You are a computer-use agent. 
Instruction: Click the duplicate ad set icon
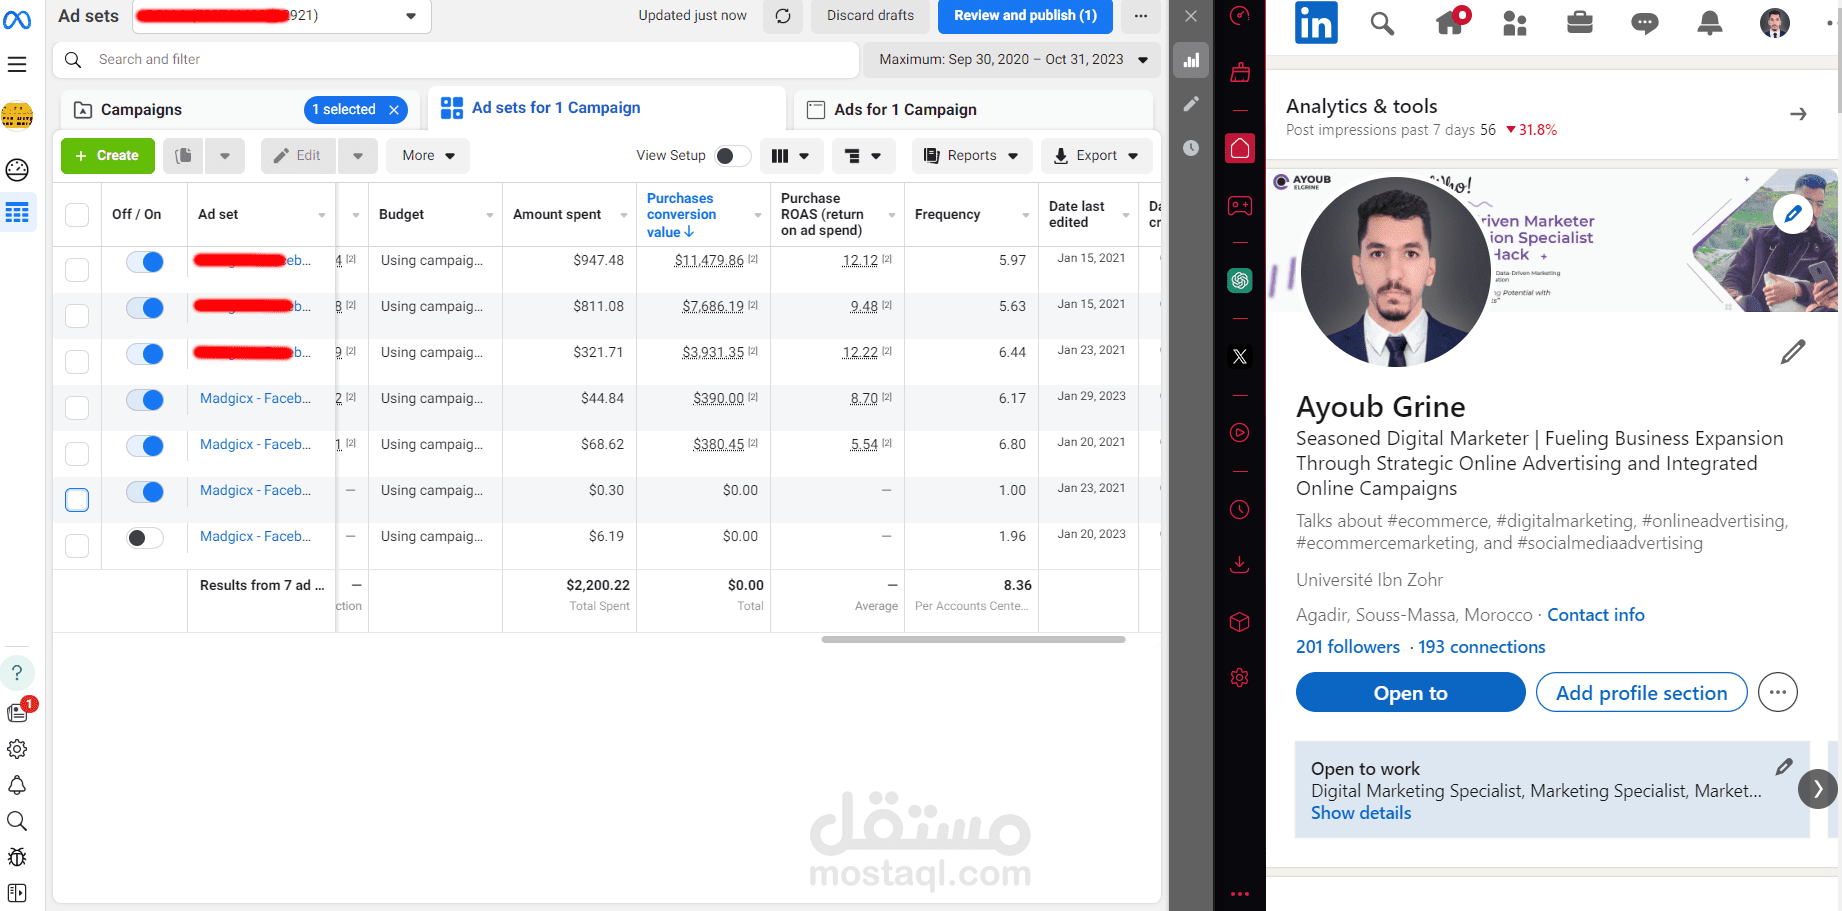point(183,155)
